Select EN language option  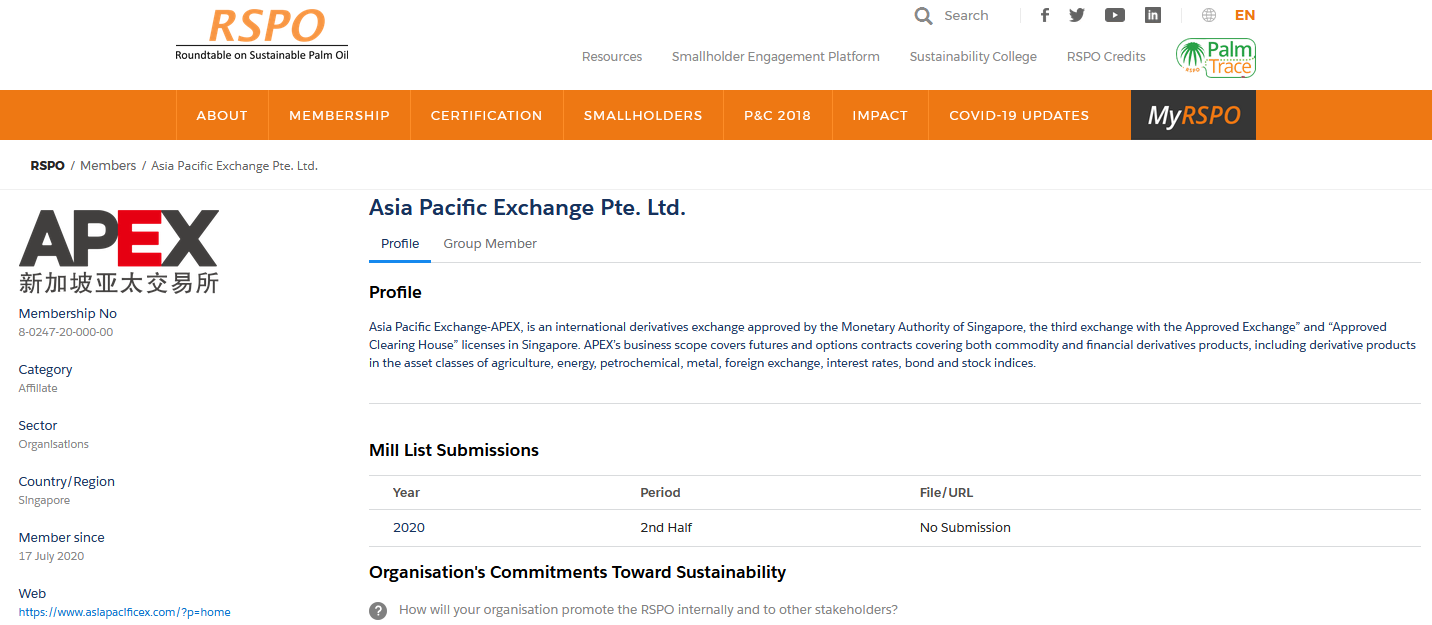(1245, 15)
